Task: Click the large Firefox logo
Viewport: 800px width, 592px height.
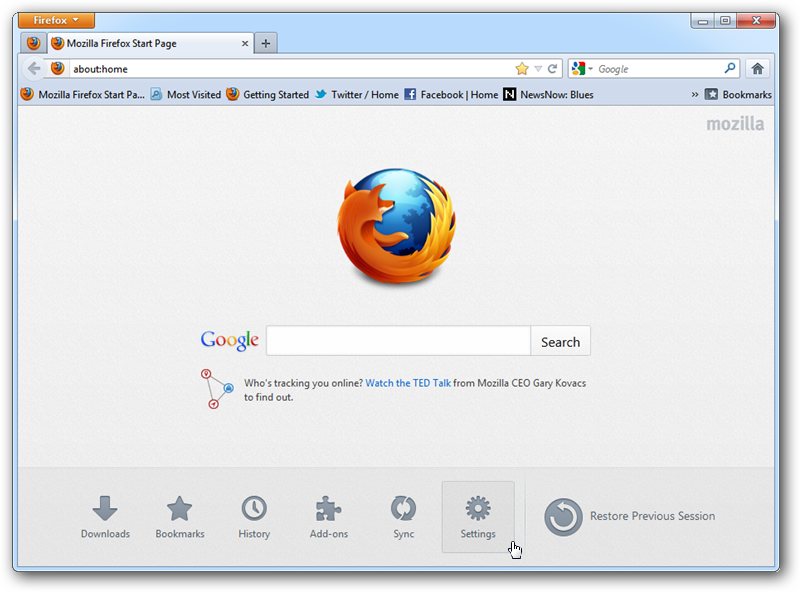Action: (397, 226)
